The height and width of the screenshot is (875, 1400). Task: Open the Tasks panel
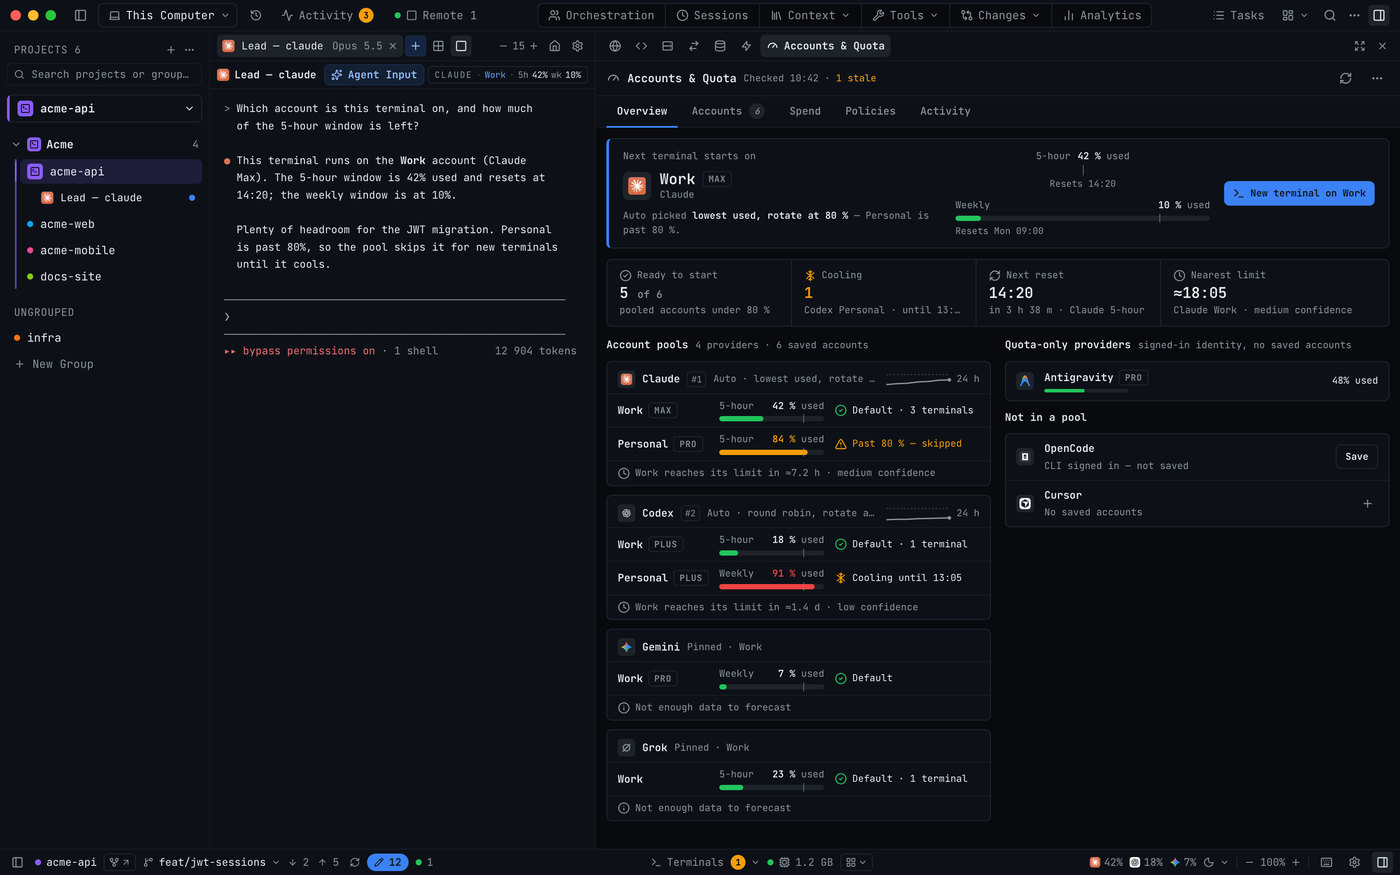1238,15
